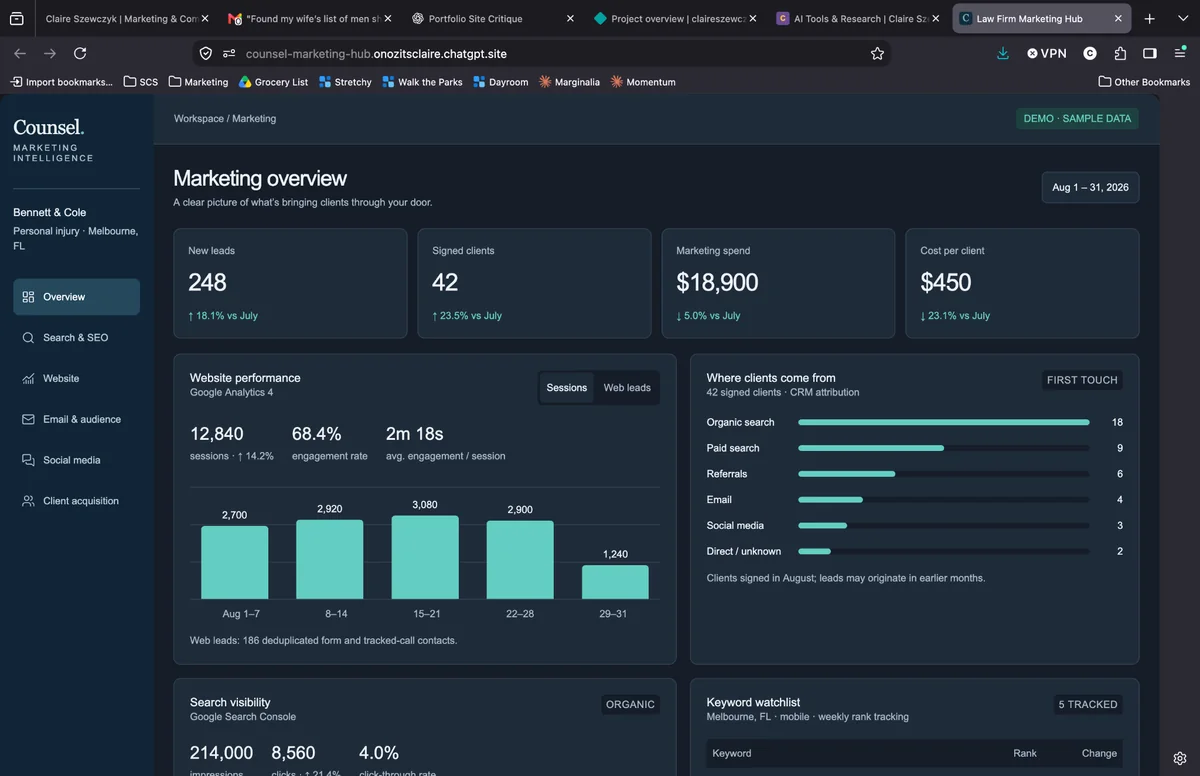Screen dimensions: 1200x776
Task: Select the Sessions chart toggle
Action: [567, 388]
